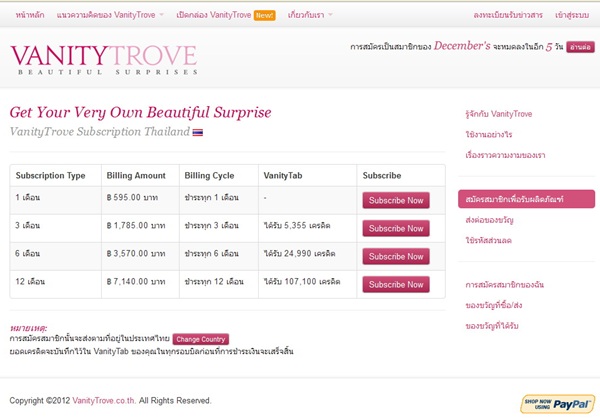Click the December's text in the header notice
Screen dimensions: 600x420
462,46
